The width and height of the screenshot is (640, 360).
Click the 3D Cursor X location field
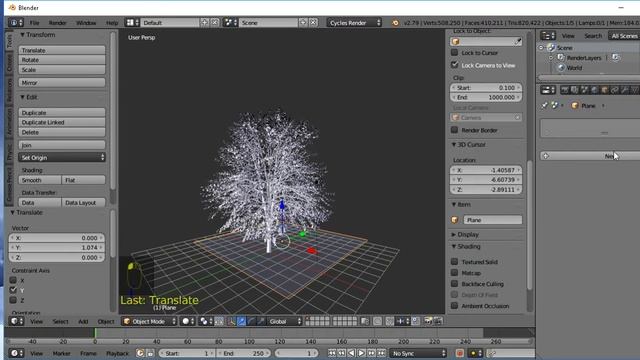tap(486, 170)
